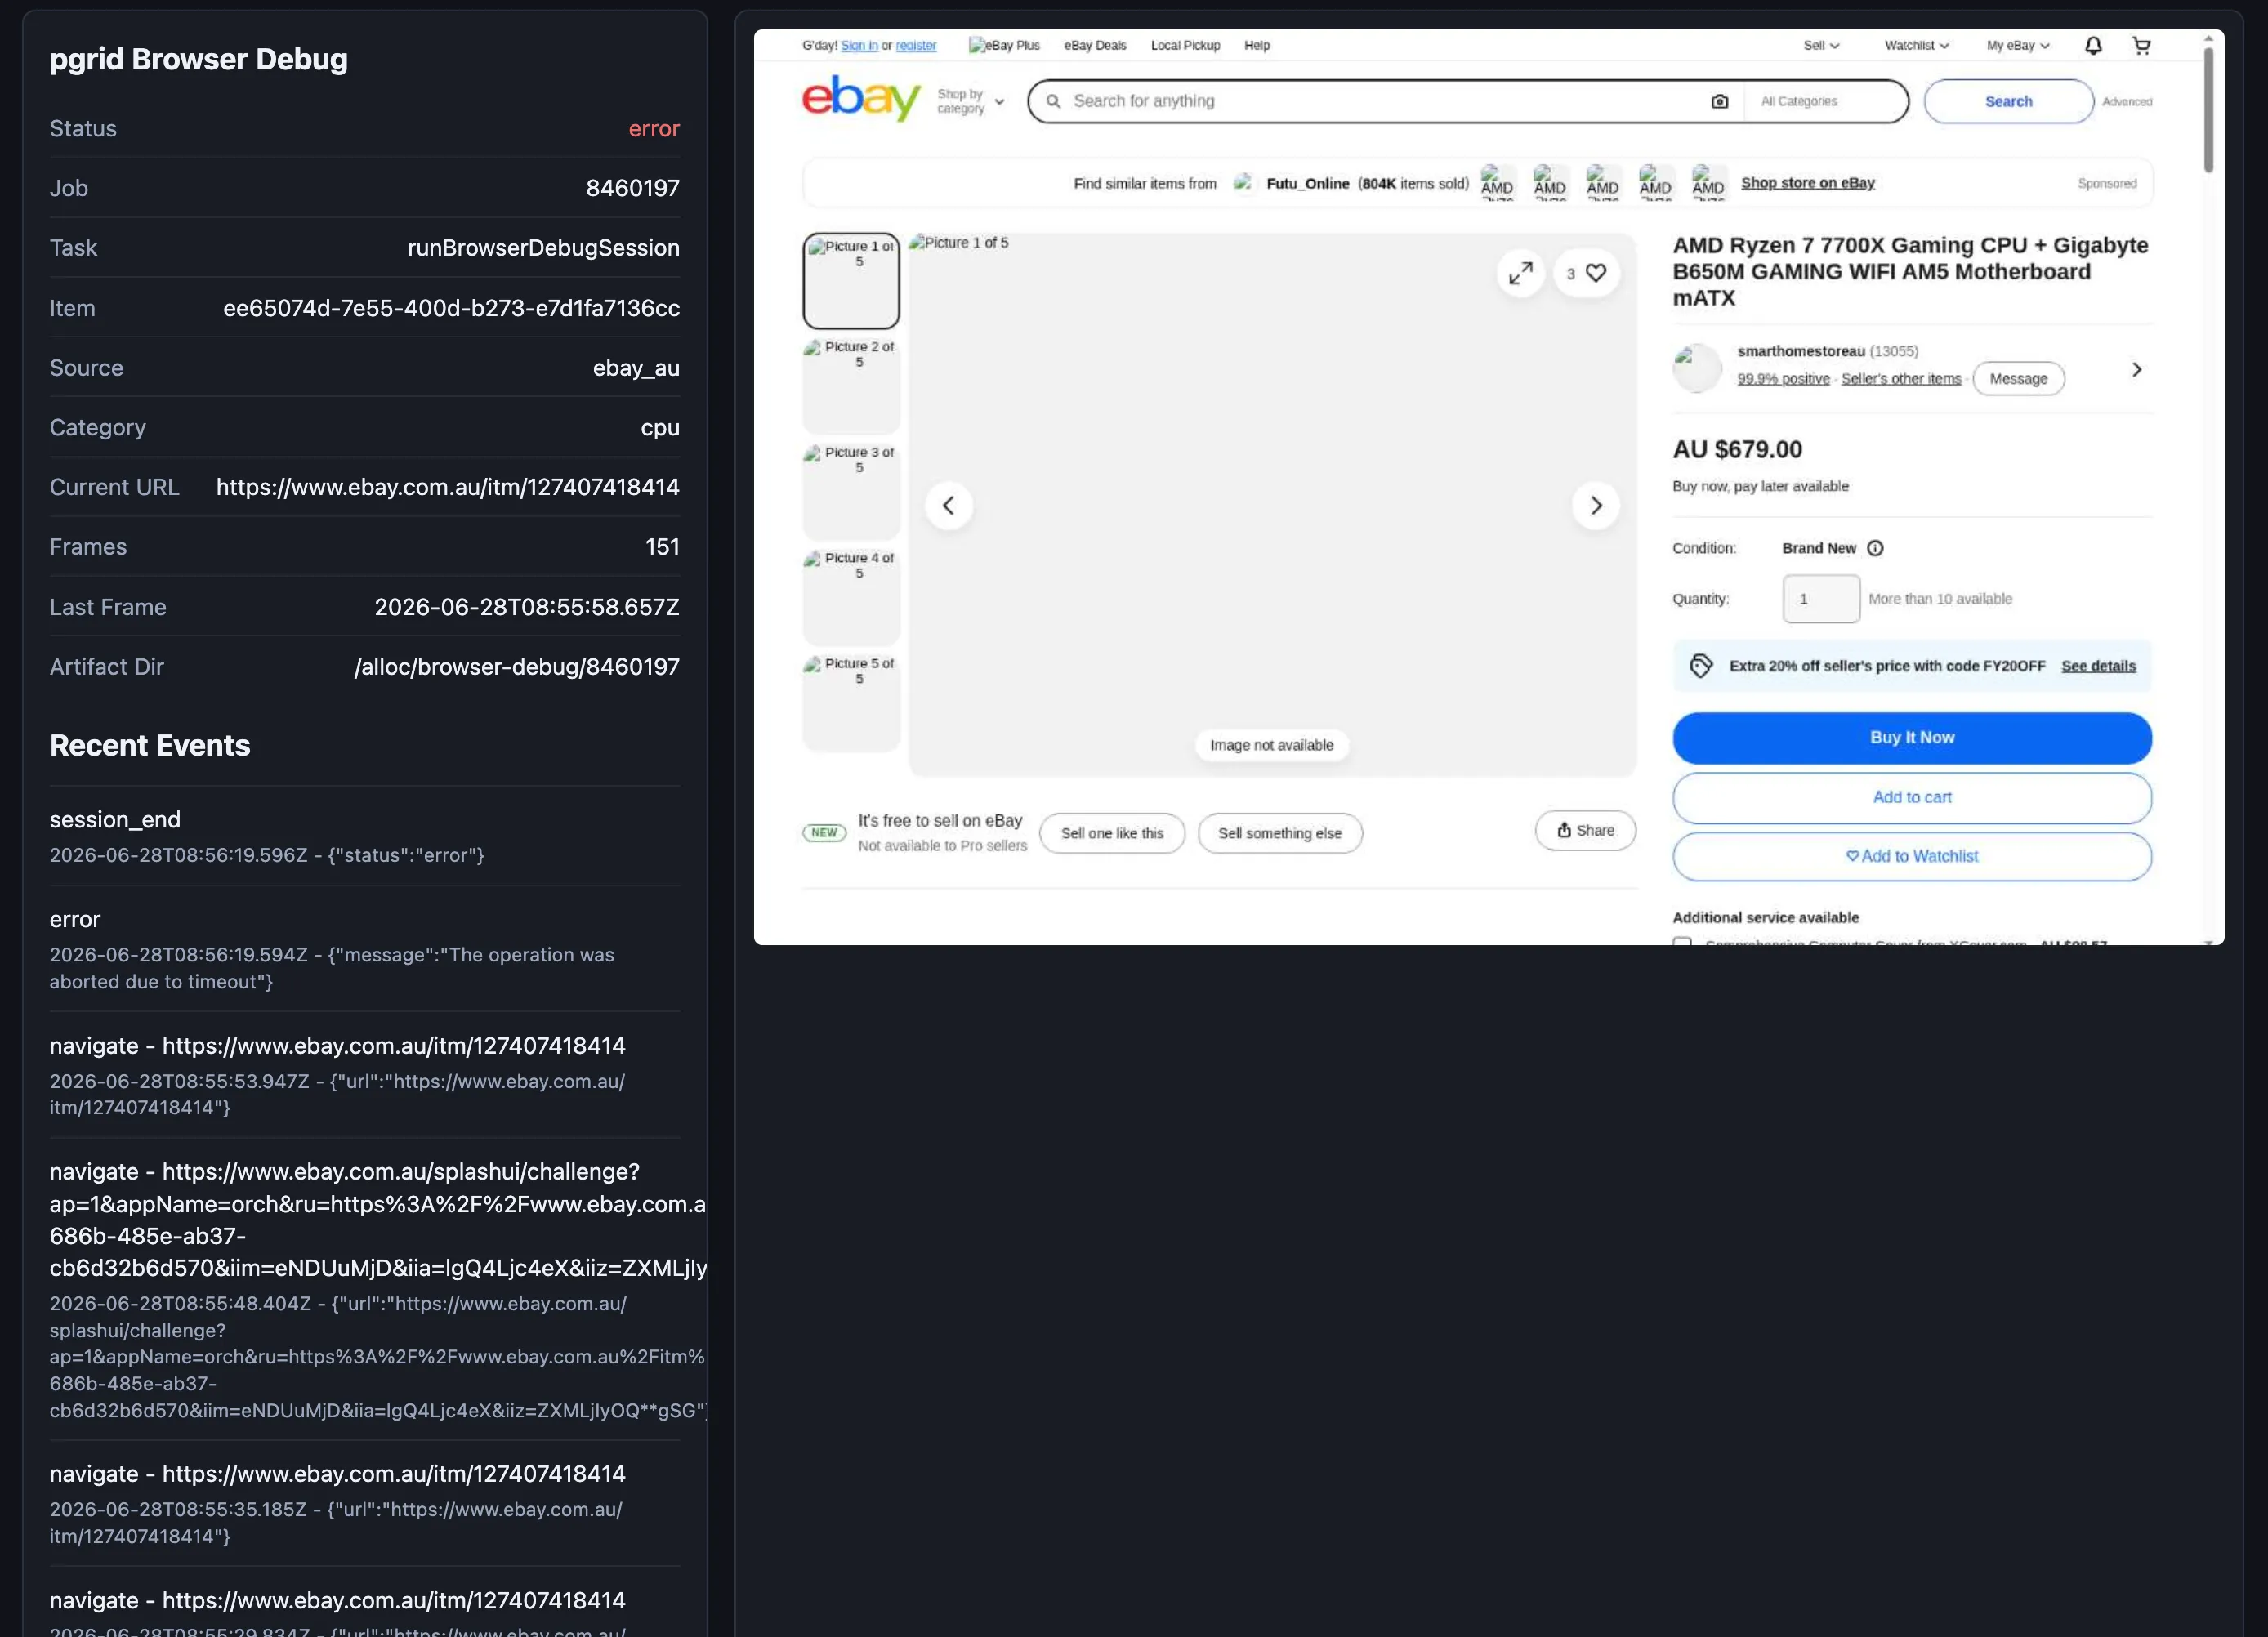2268x1637 pixels.
Task: Click the smarthomestoreau seller name
Action: click(1800, 351)
